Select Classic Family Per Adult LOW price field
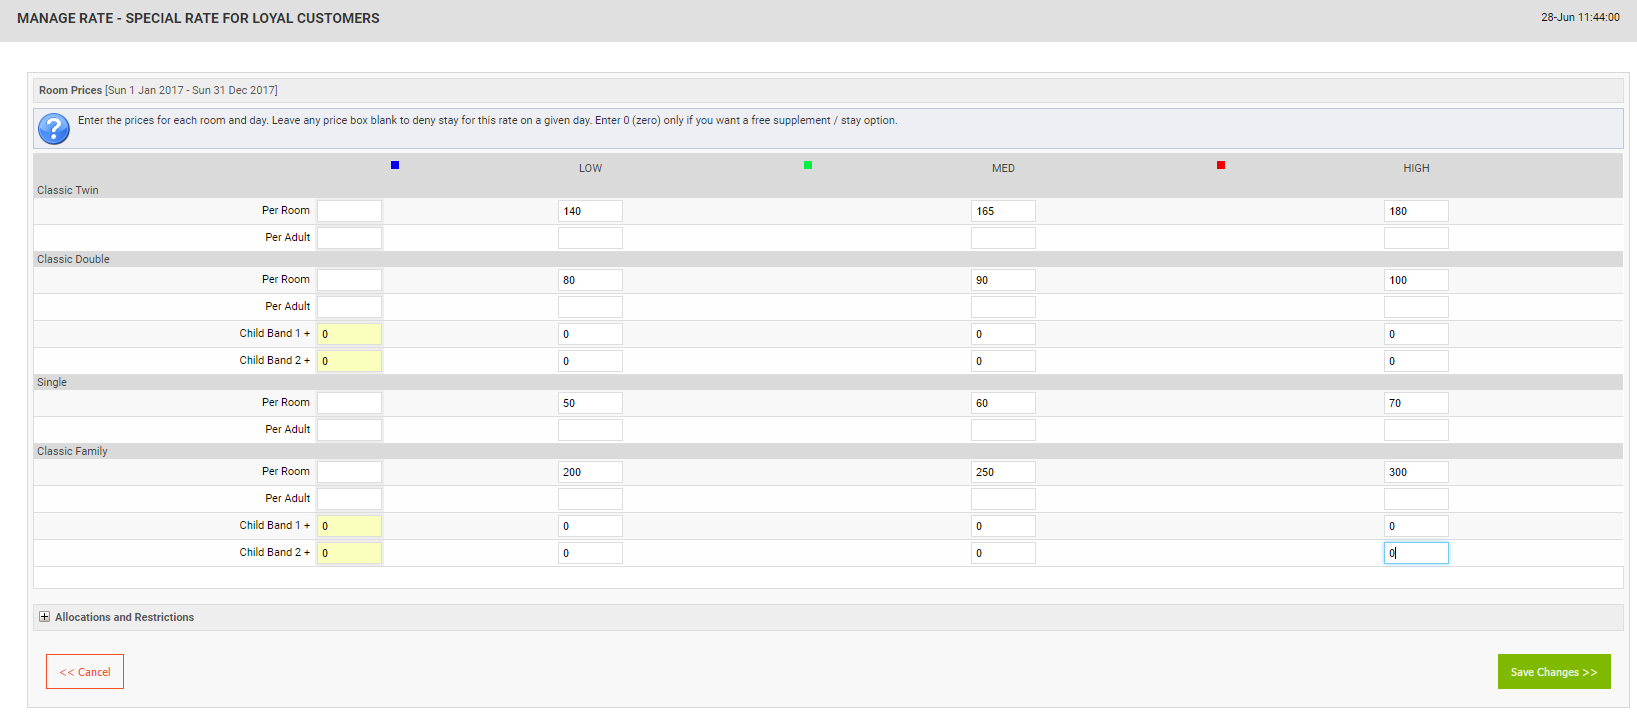Viewport: 1637px width, 718px height. coord(590,499)
